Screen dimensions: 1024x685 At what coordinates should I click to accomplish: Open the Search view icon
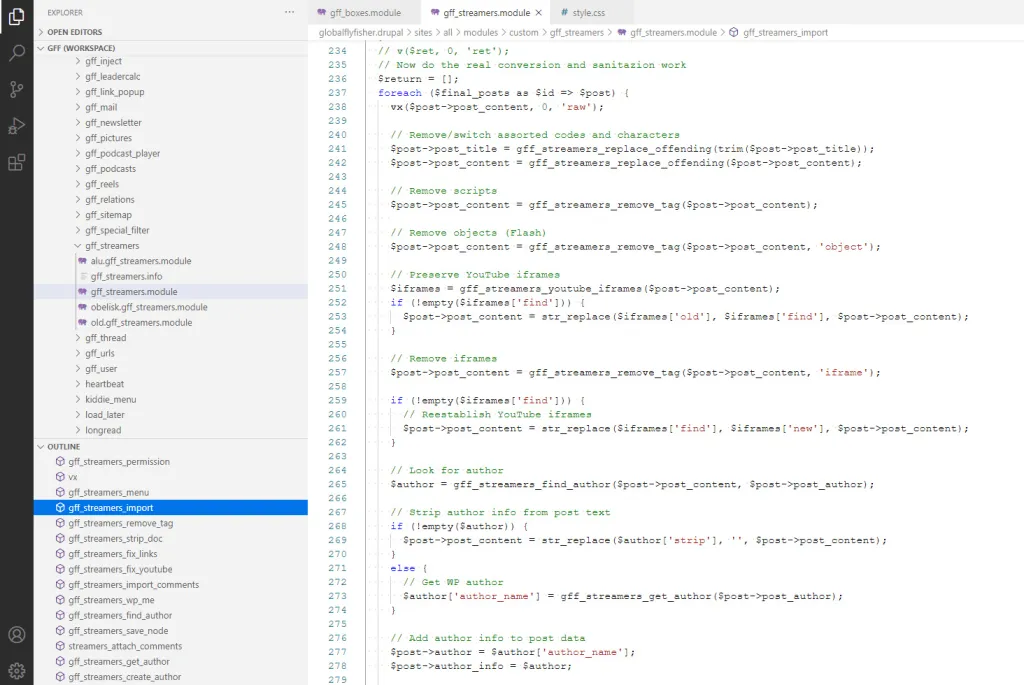pos(16,53)
